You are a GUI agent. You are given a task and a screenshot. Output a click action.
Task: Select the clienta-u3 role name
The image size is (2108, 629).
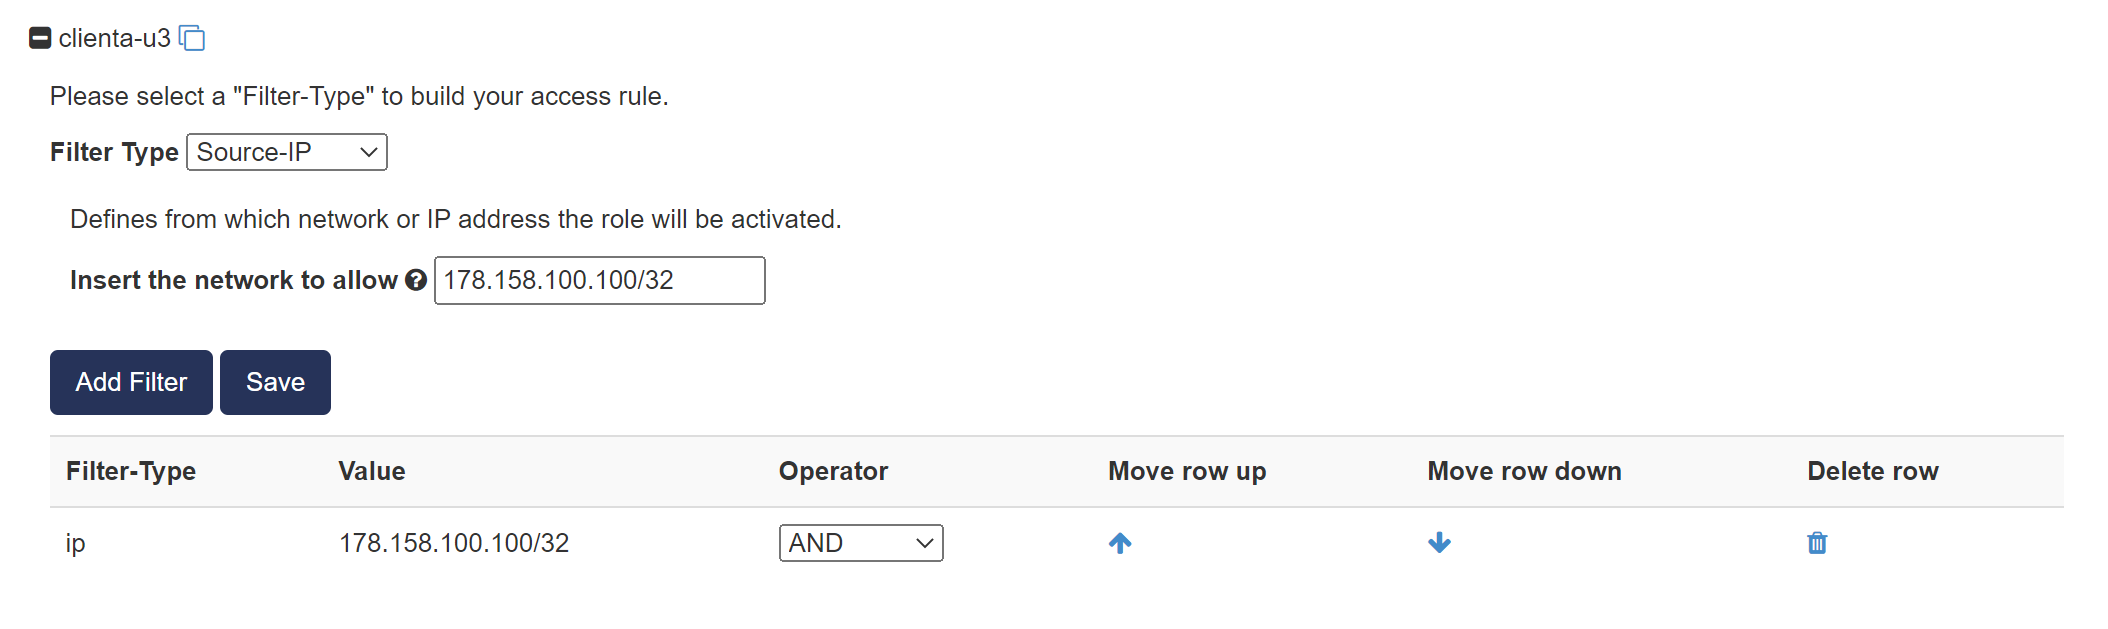tap(114, 38)
